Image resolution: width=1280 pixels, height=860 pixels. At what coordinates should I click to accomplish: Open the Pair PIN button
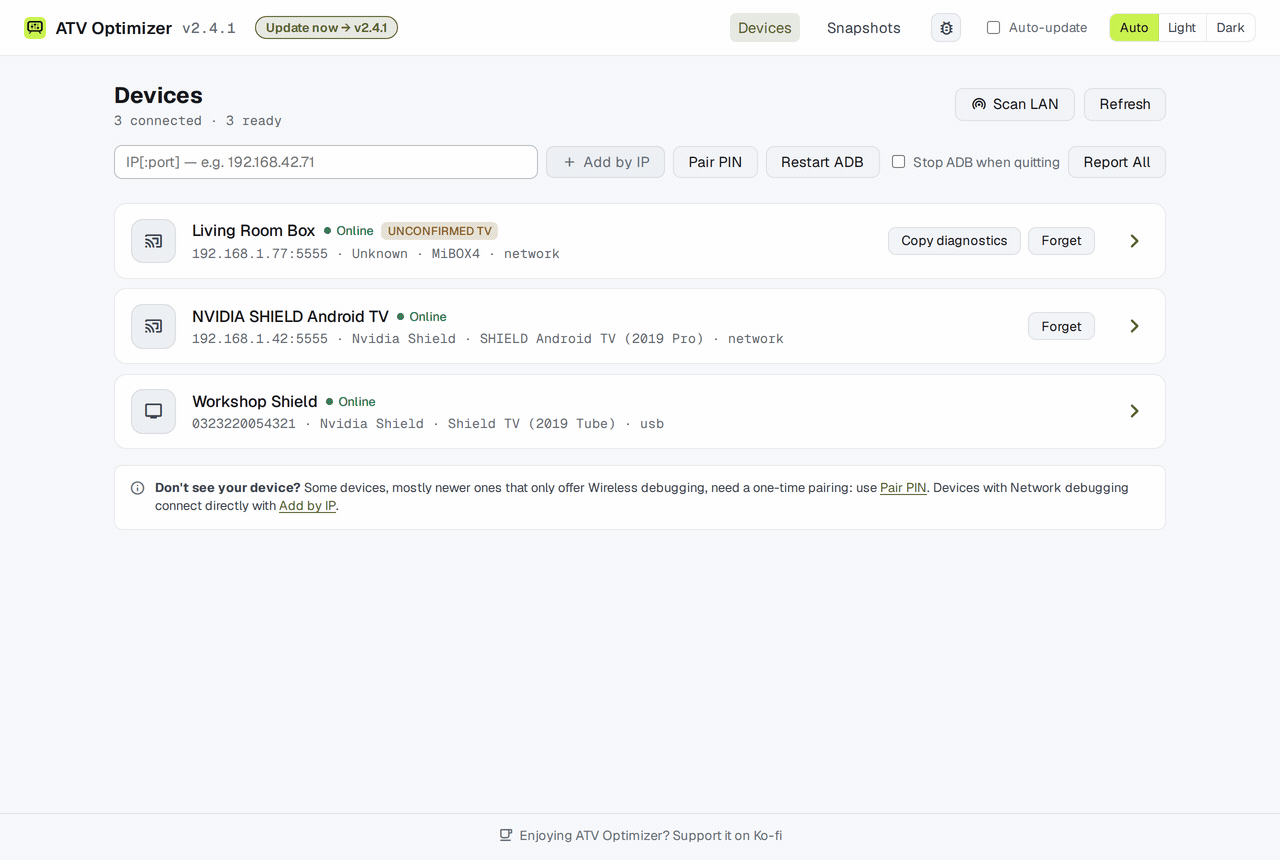coord(715,162)
